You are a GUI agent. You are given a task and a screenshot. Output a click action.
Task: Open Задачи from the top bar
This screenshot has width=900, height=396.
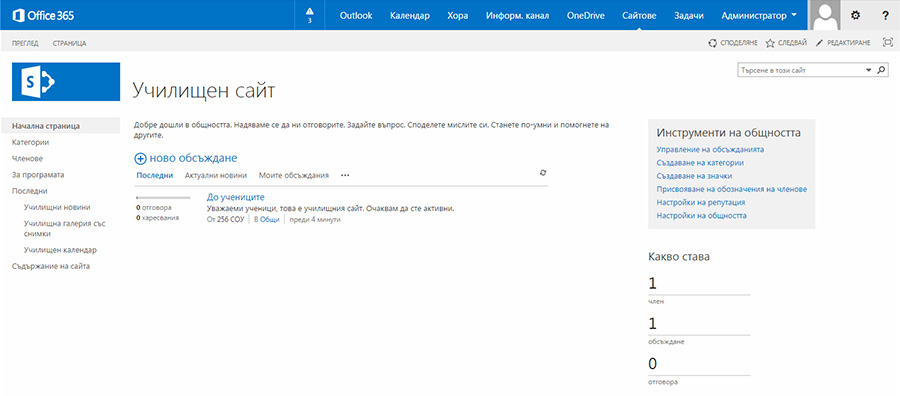pyautogui.click(x=689, y=15)
